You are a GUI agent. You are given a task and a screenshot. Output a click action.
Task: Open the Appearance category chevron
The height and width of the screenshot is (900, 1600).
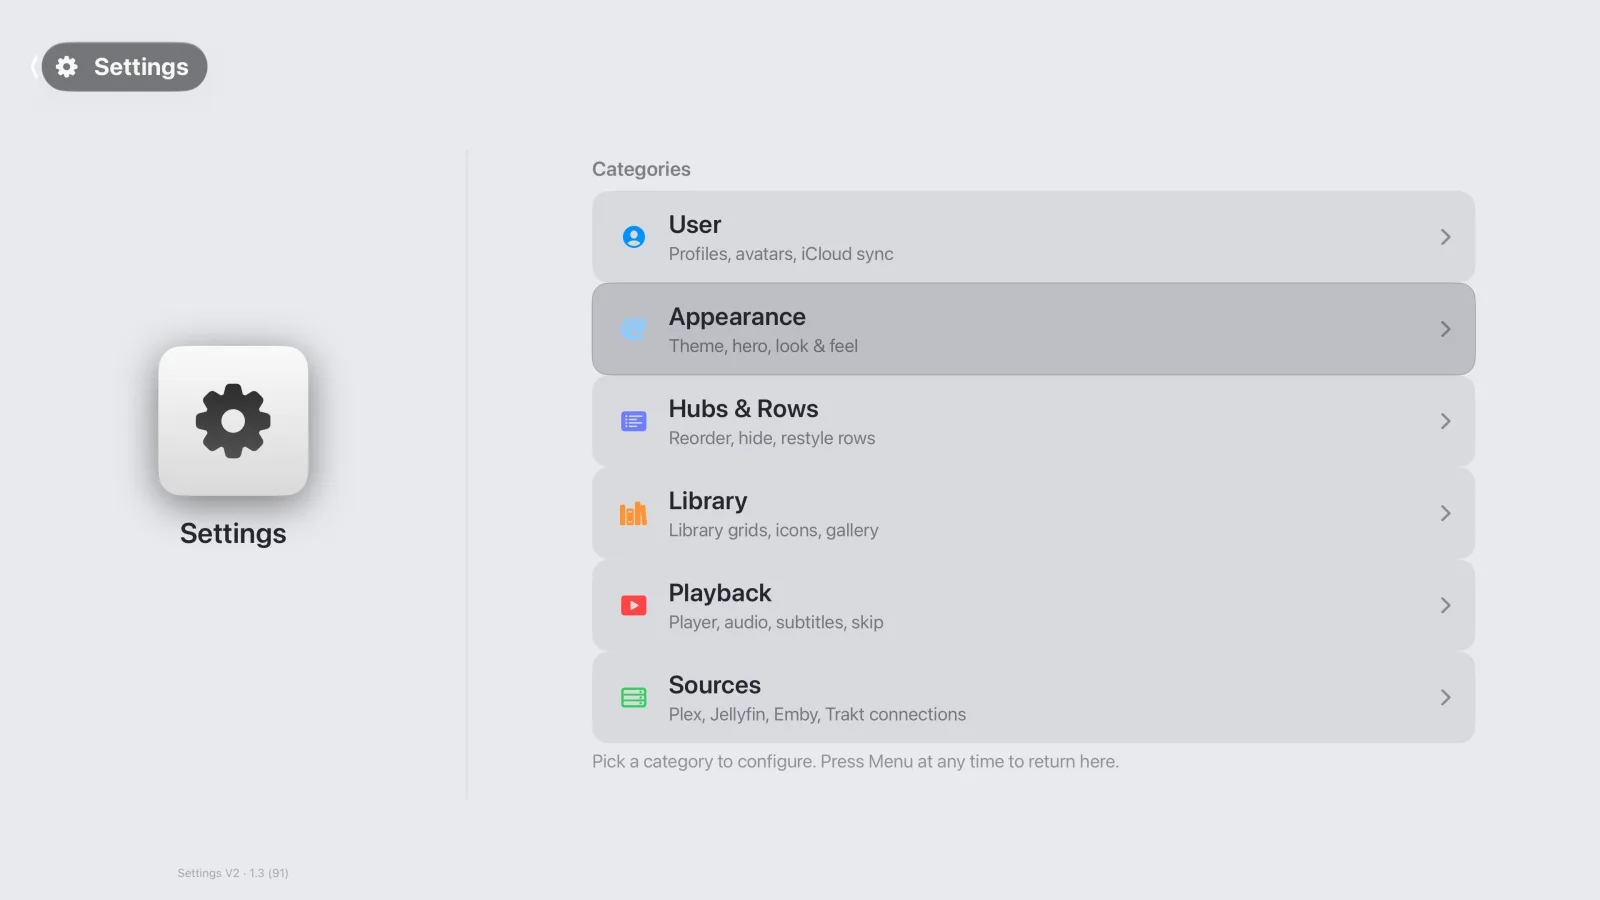click(1445, 329)
